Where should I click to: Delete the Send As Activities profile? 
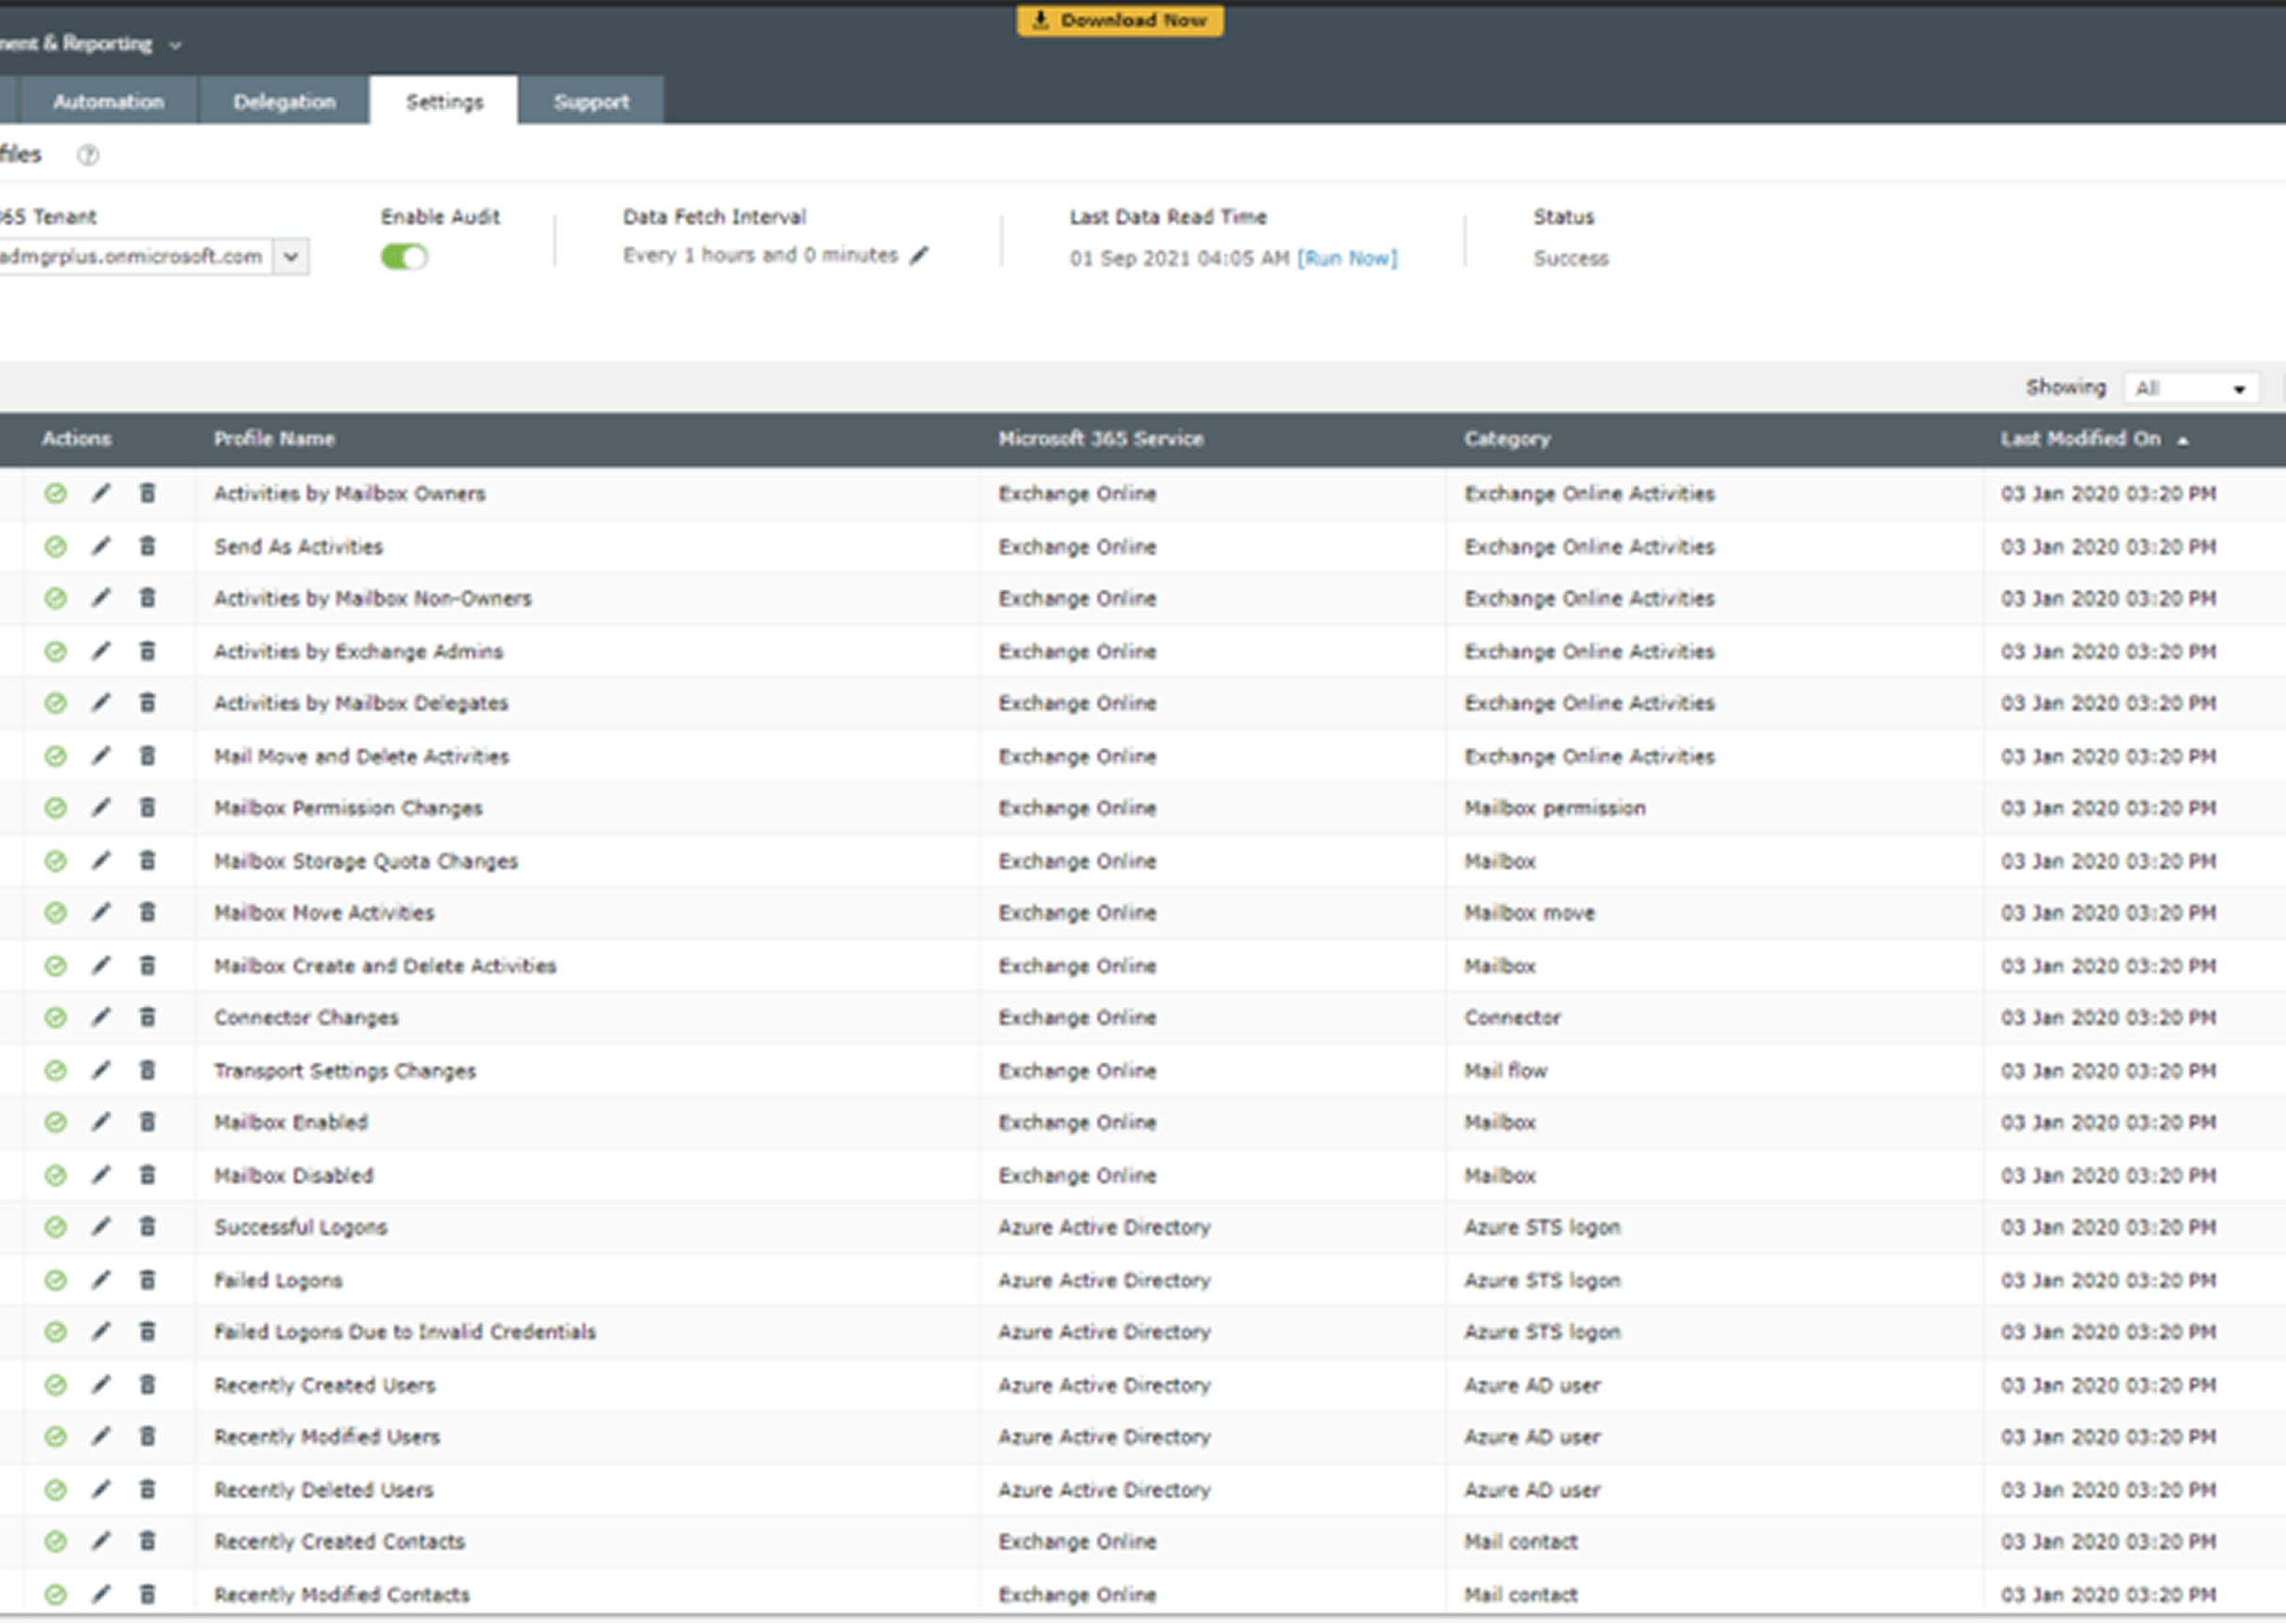[x=147, y=546]
